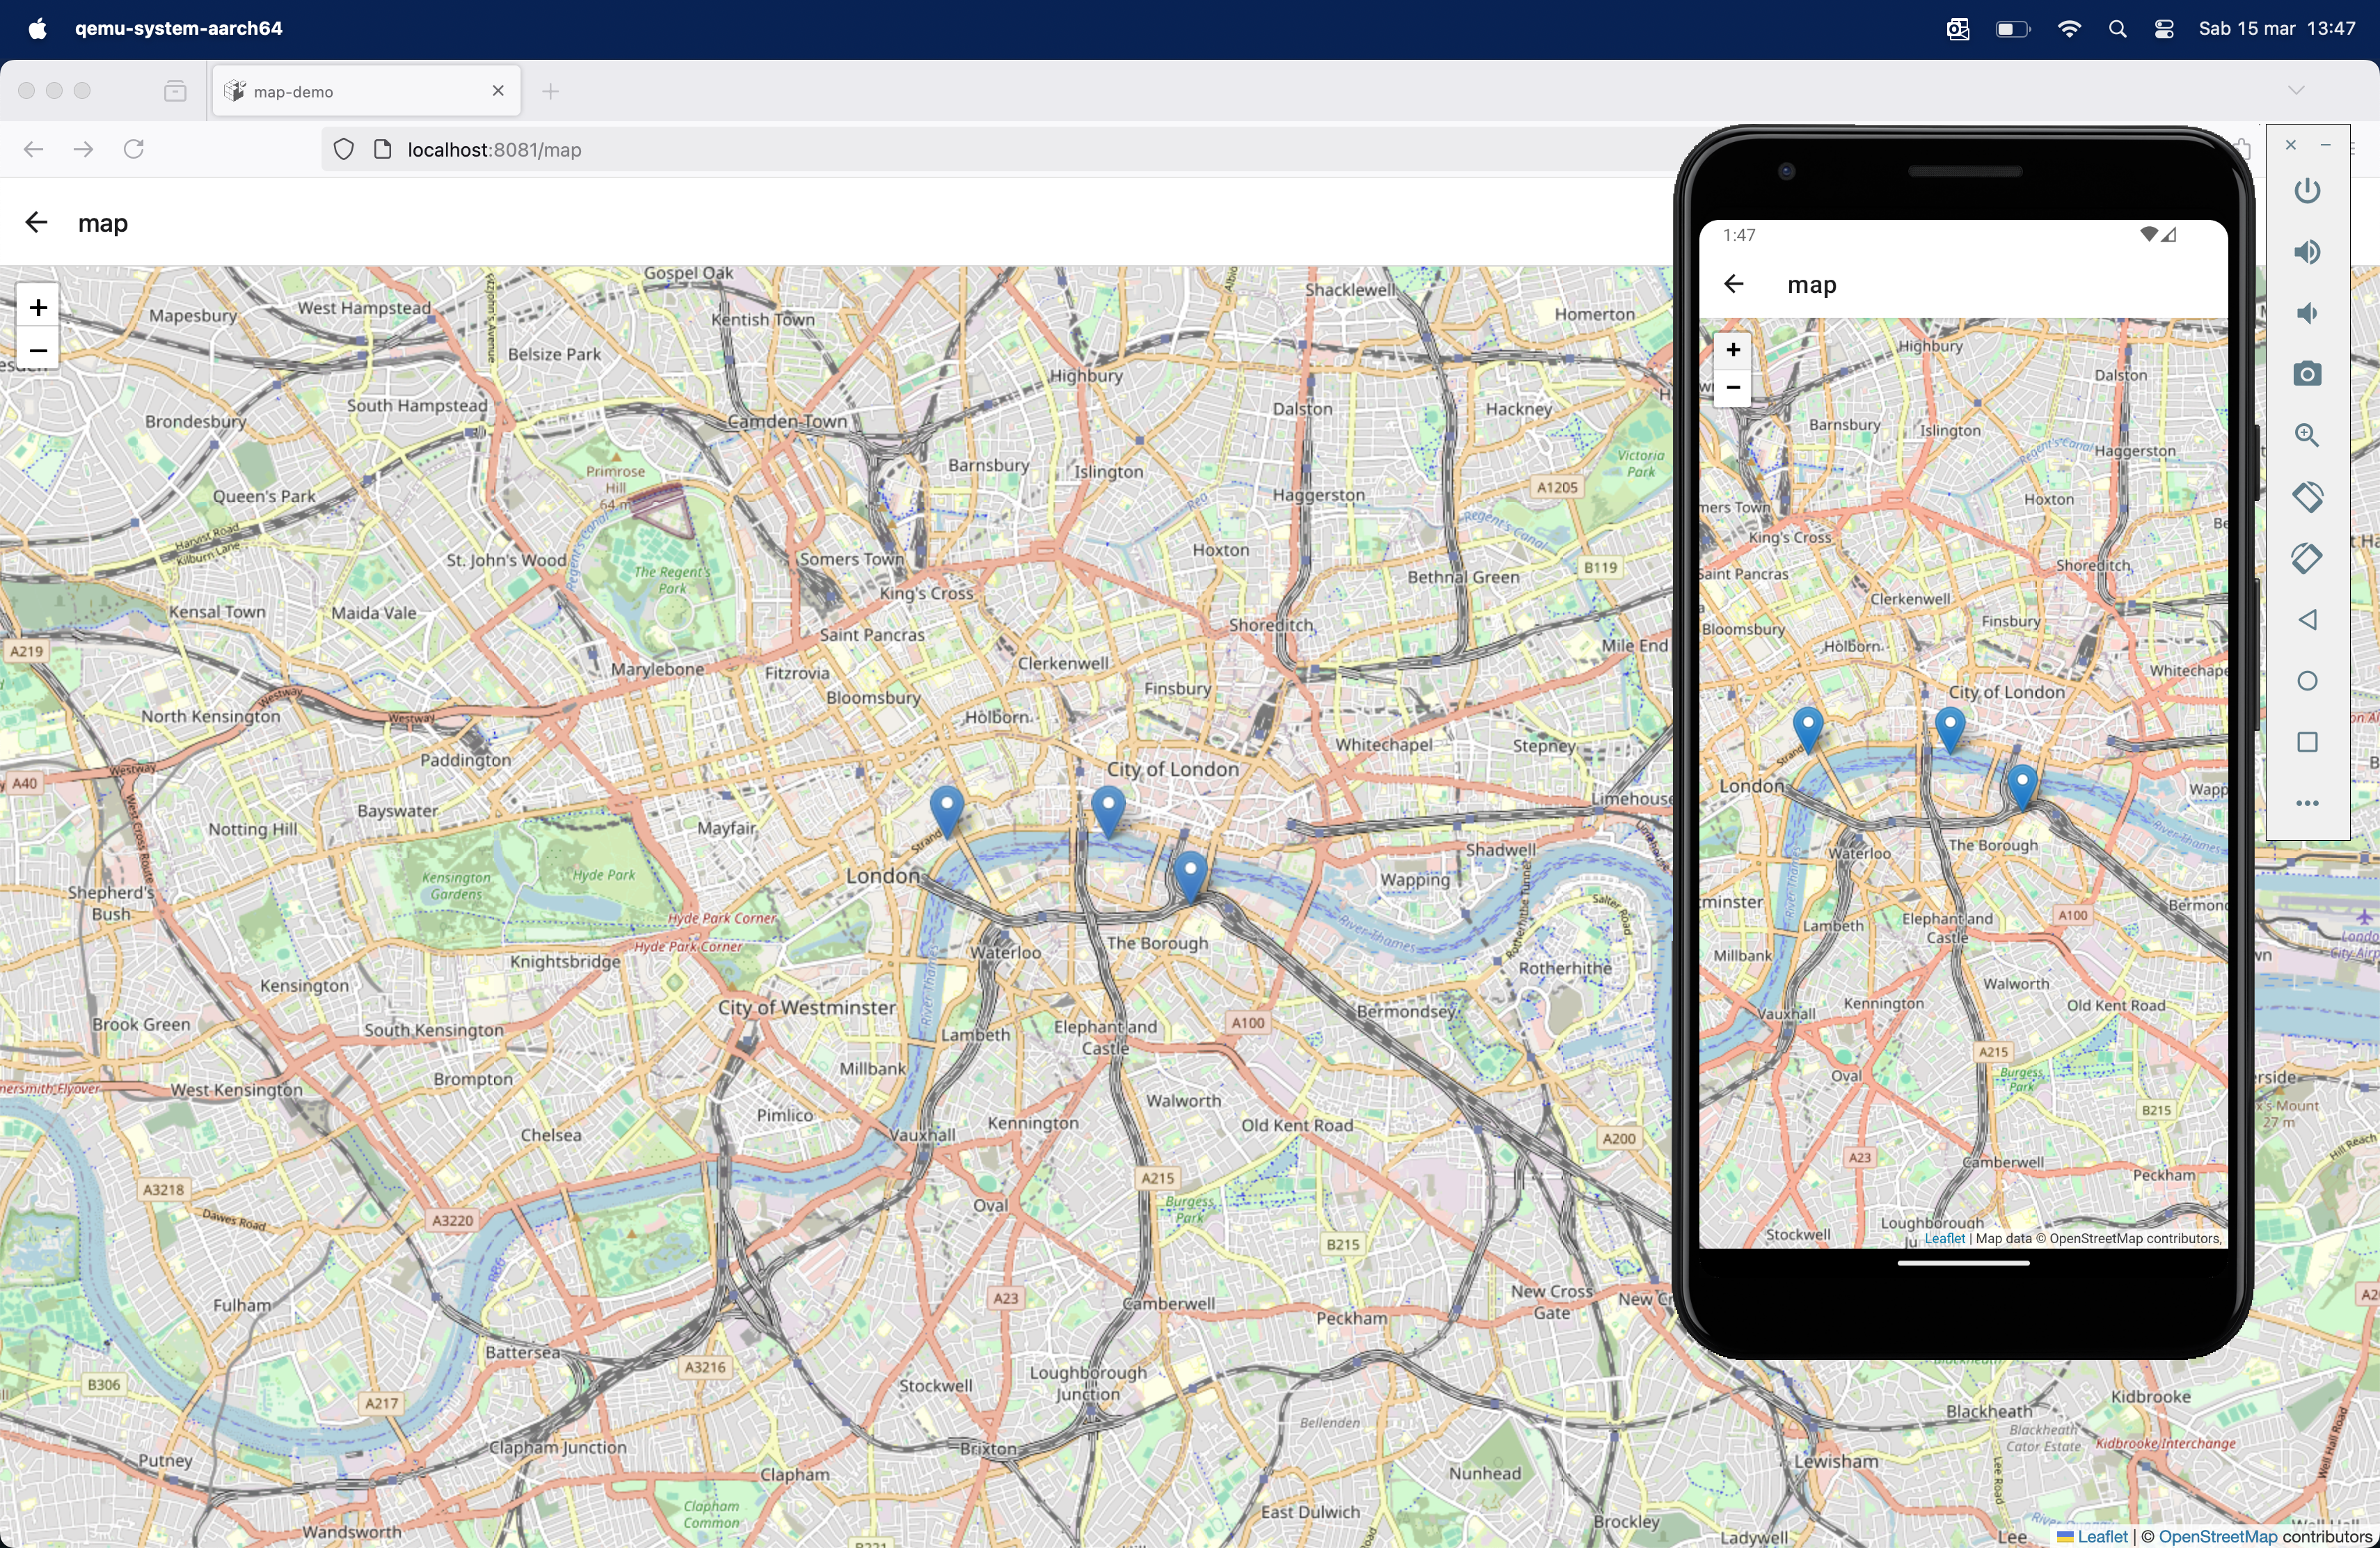Zoom out on the browser map

coord(38,350)
